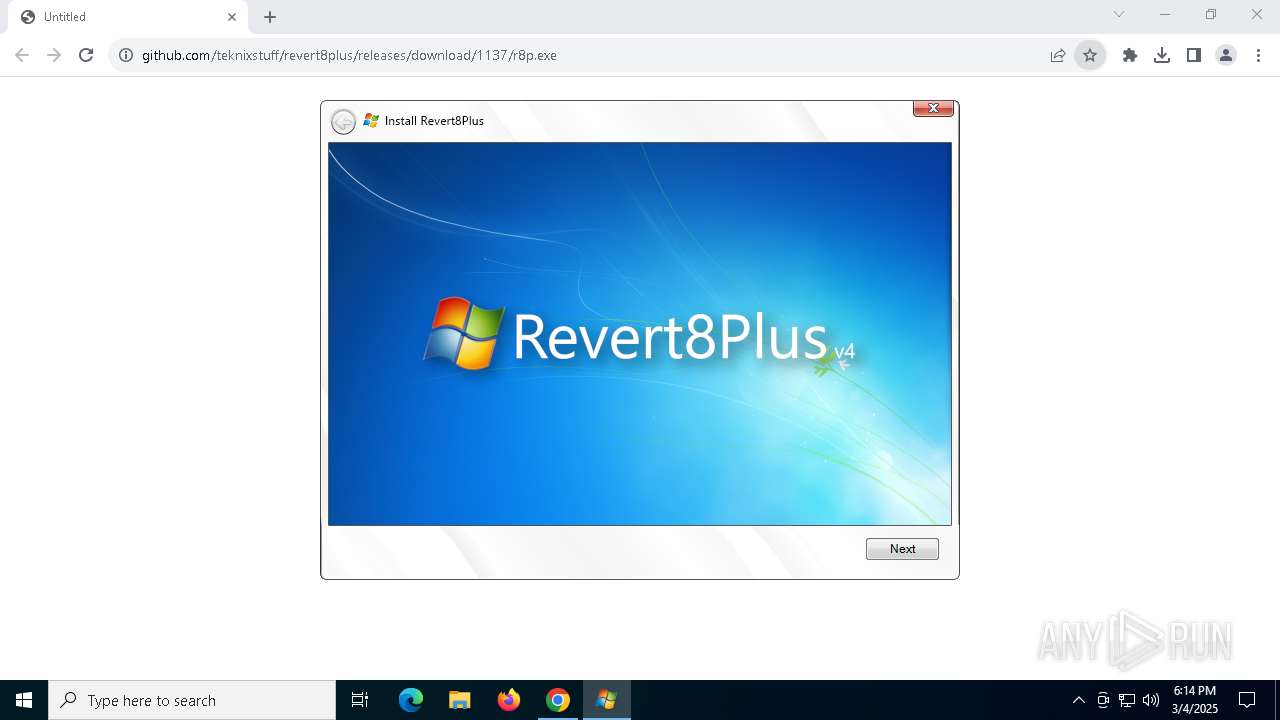Click the taskbar search box
The image size is (1280, 720).
pyautogui.click(x=192, y=700)
